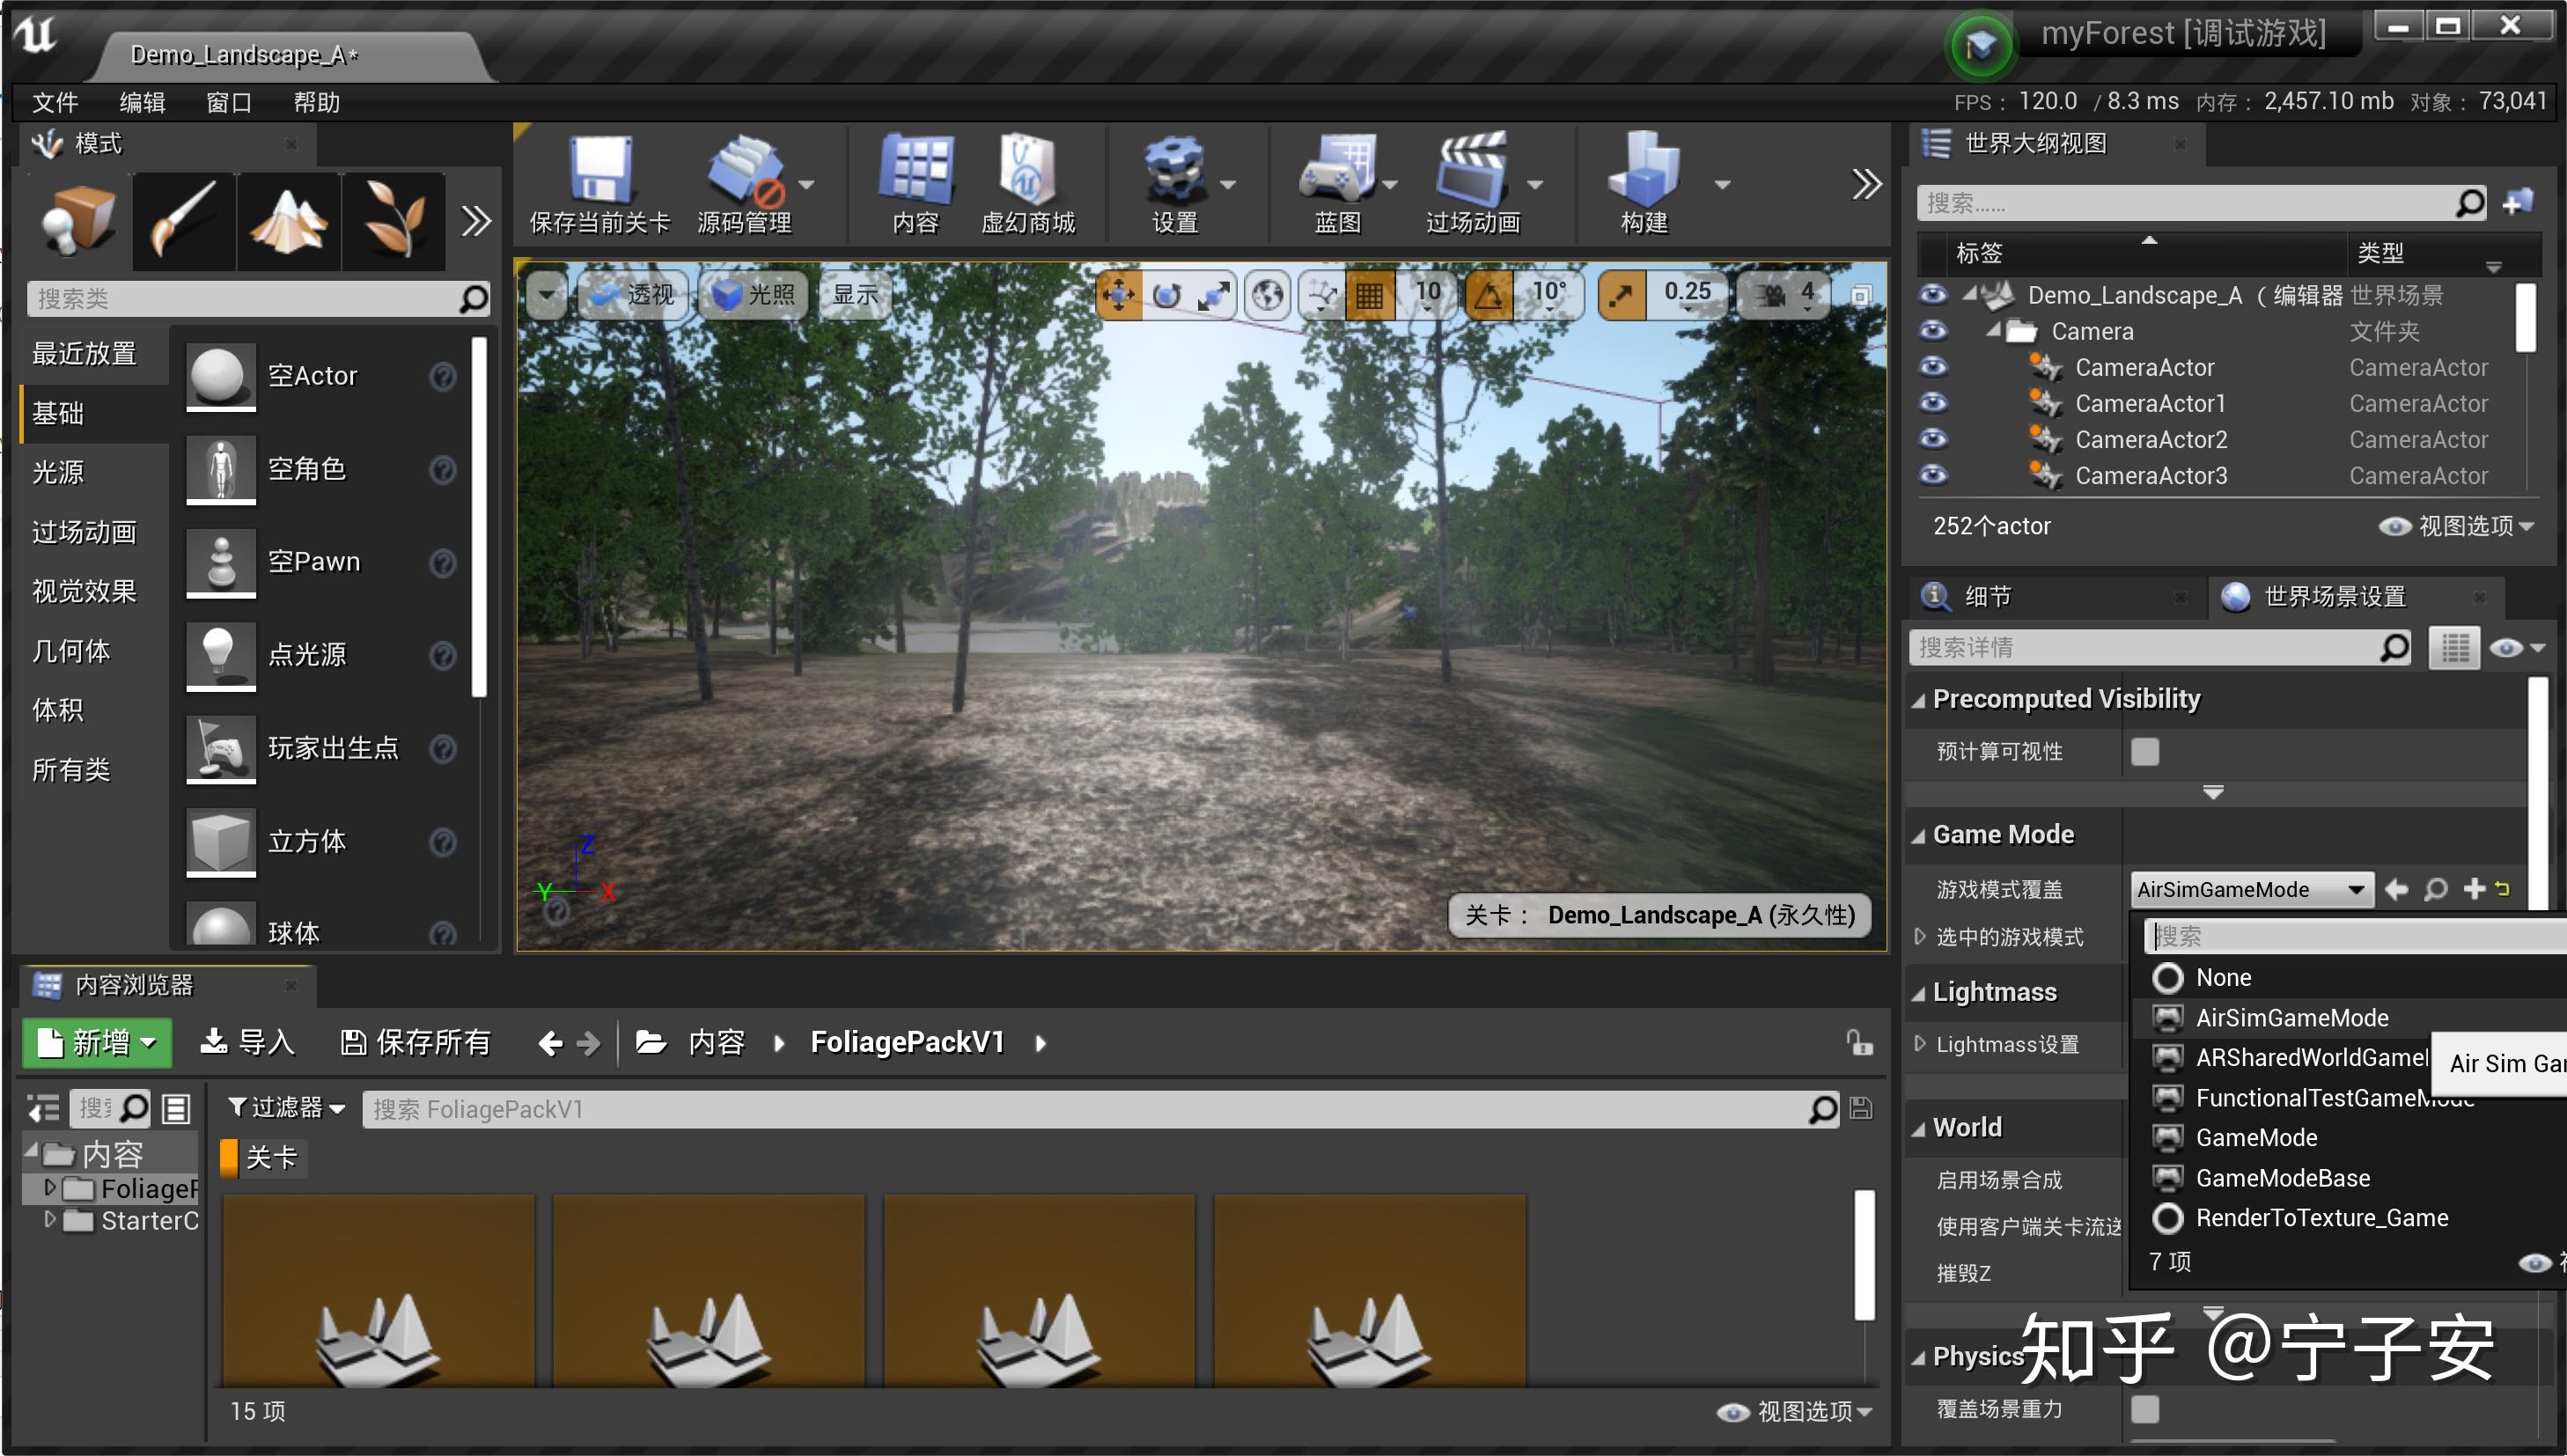Open property matrix grid icon in details
The height and width of the screenshot is (1456, 2567).
[2455, 648]
